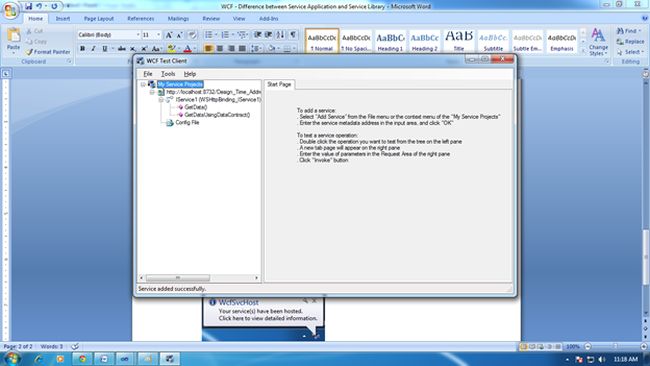This screenshot has height=366, width=650.
Task: Click the Multilevel List icon
Action: (x=242, y=35)
